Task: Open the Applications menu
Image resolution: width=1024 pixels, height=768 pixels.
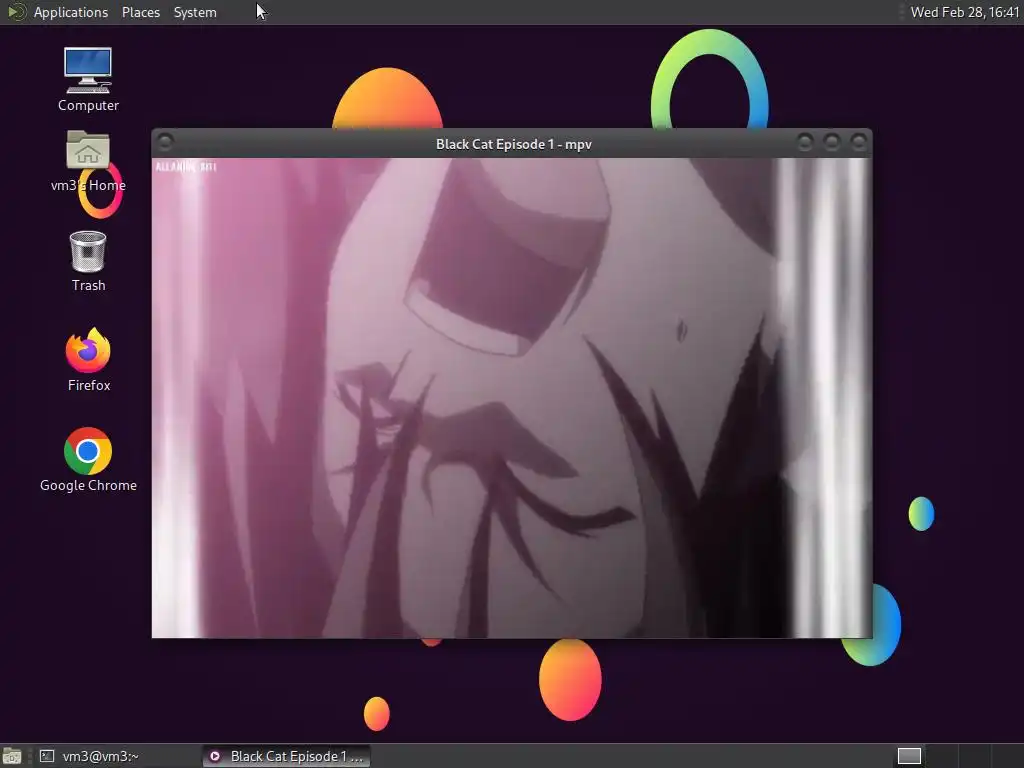Action: pyautogui.click(x=71, y=12)
